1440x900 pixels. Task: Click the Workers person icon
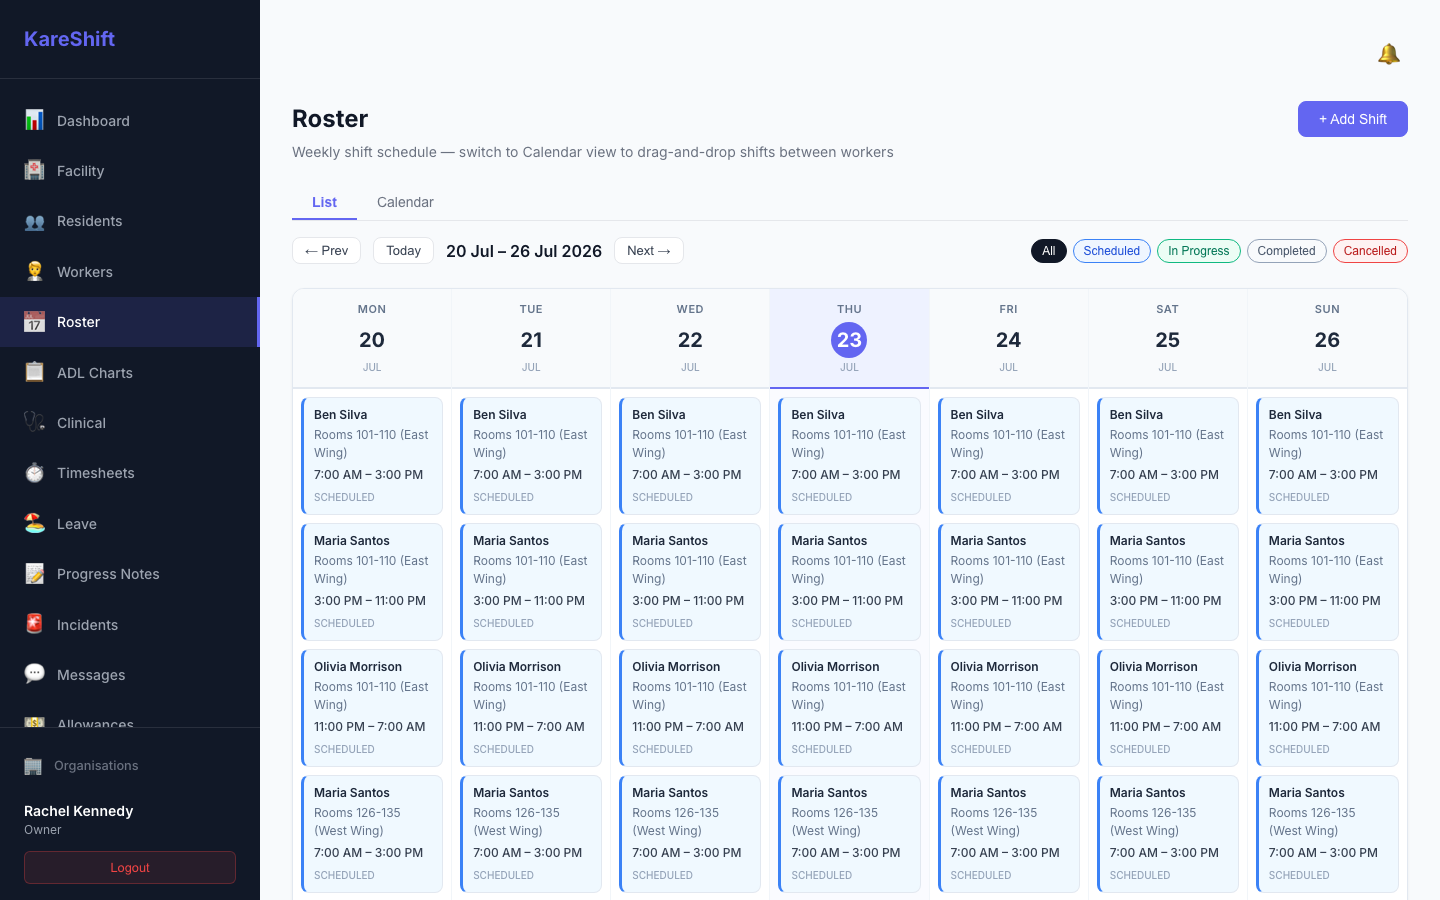point(34,271)
